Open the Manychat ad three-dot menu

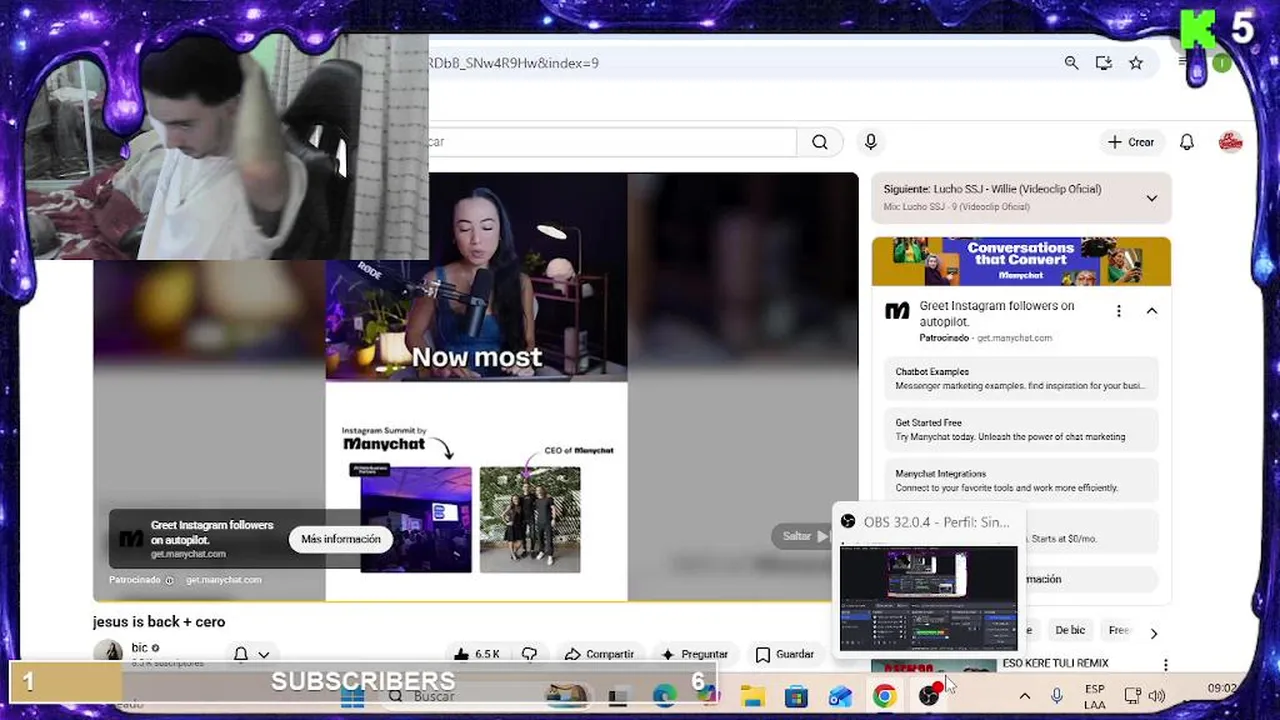click(1119, 311)
